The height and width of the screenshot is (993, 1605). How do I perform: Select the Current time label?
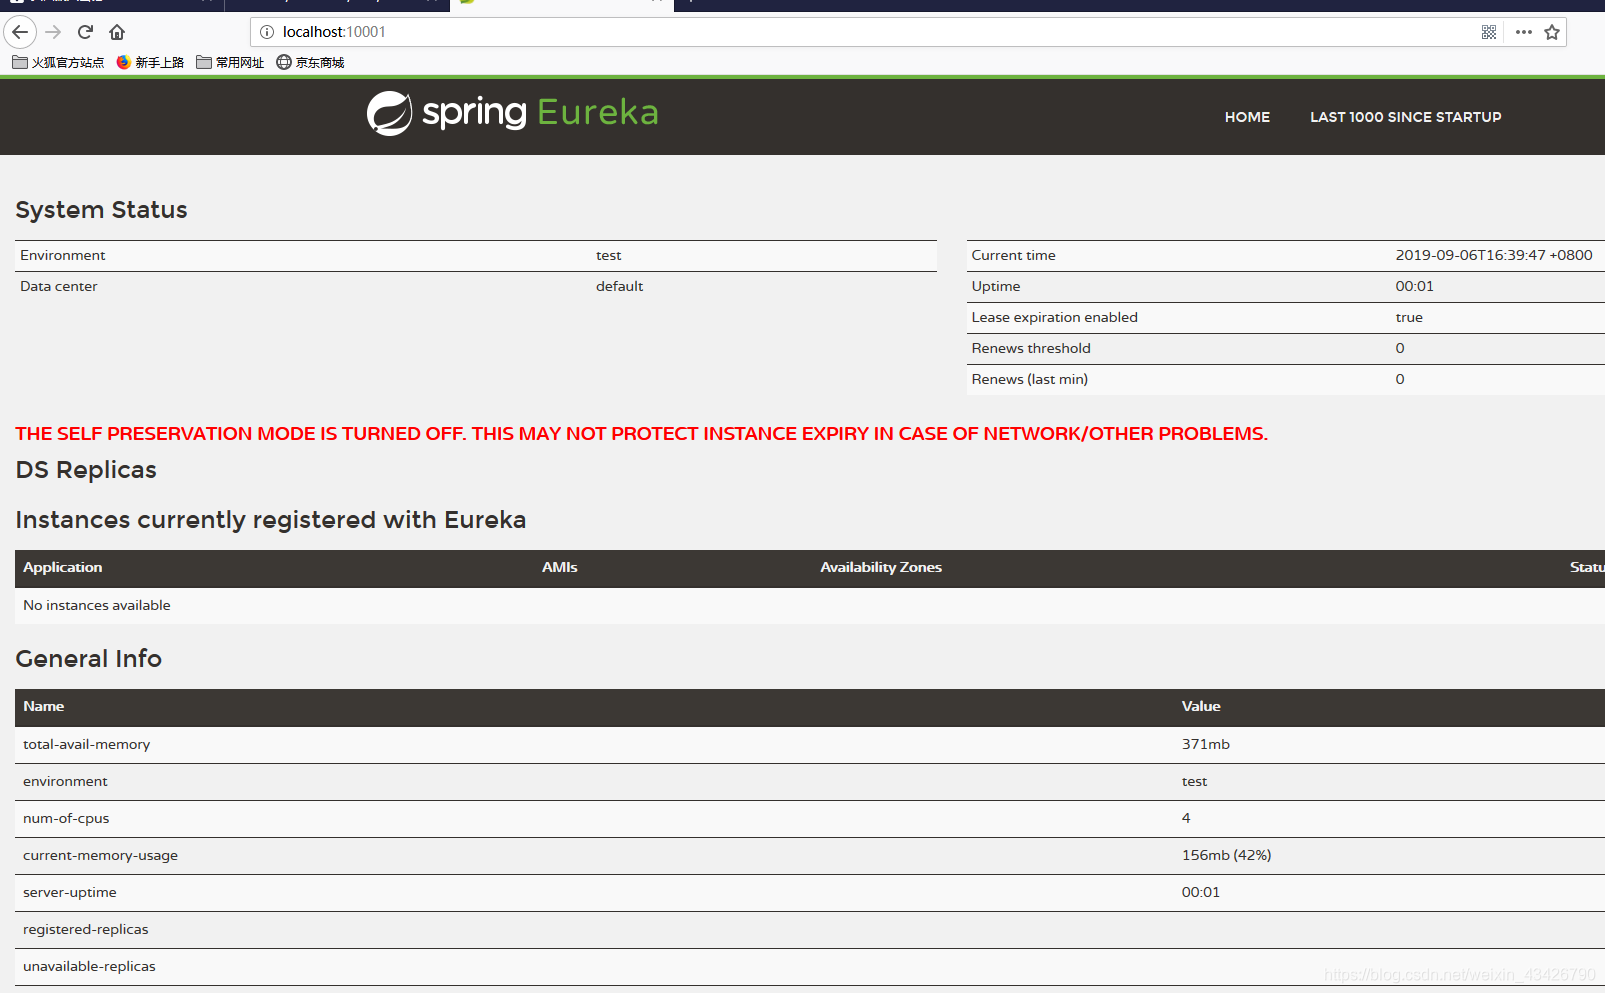[1013, 255]
